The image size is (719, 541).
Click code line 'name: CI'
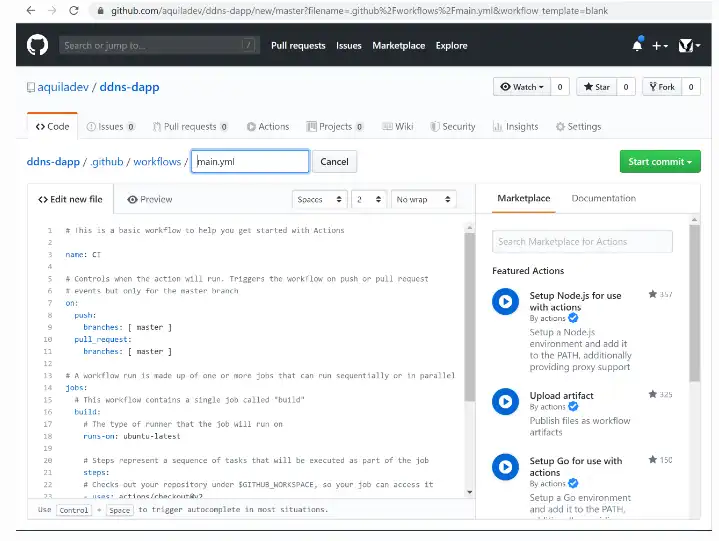(83, 254)
